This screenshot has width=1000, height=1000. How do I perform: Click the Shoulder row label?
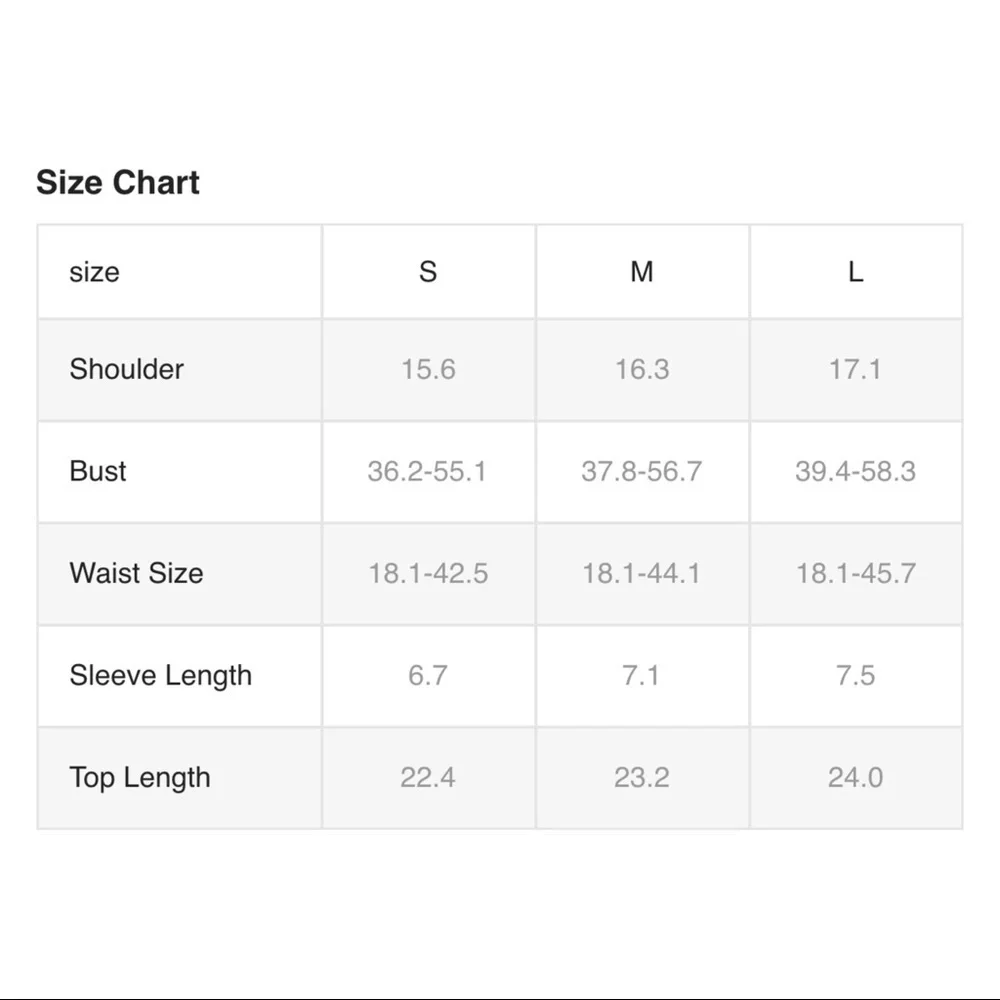point(127,369)
